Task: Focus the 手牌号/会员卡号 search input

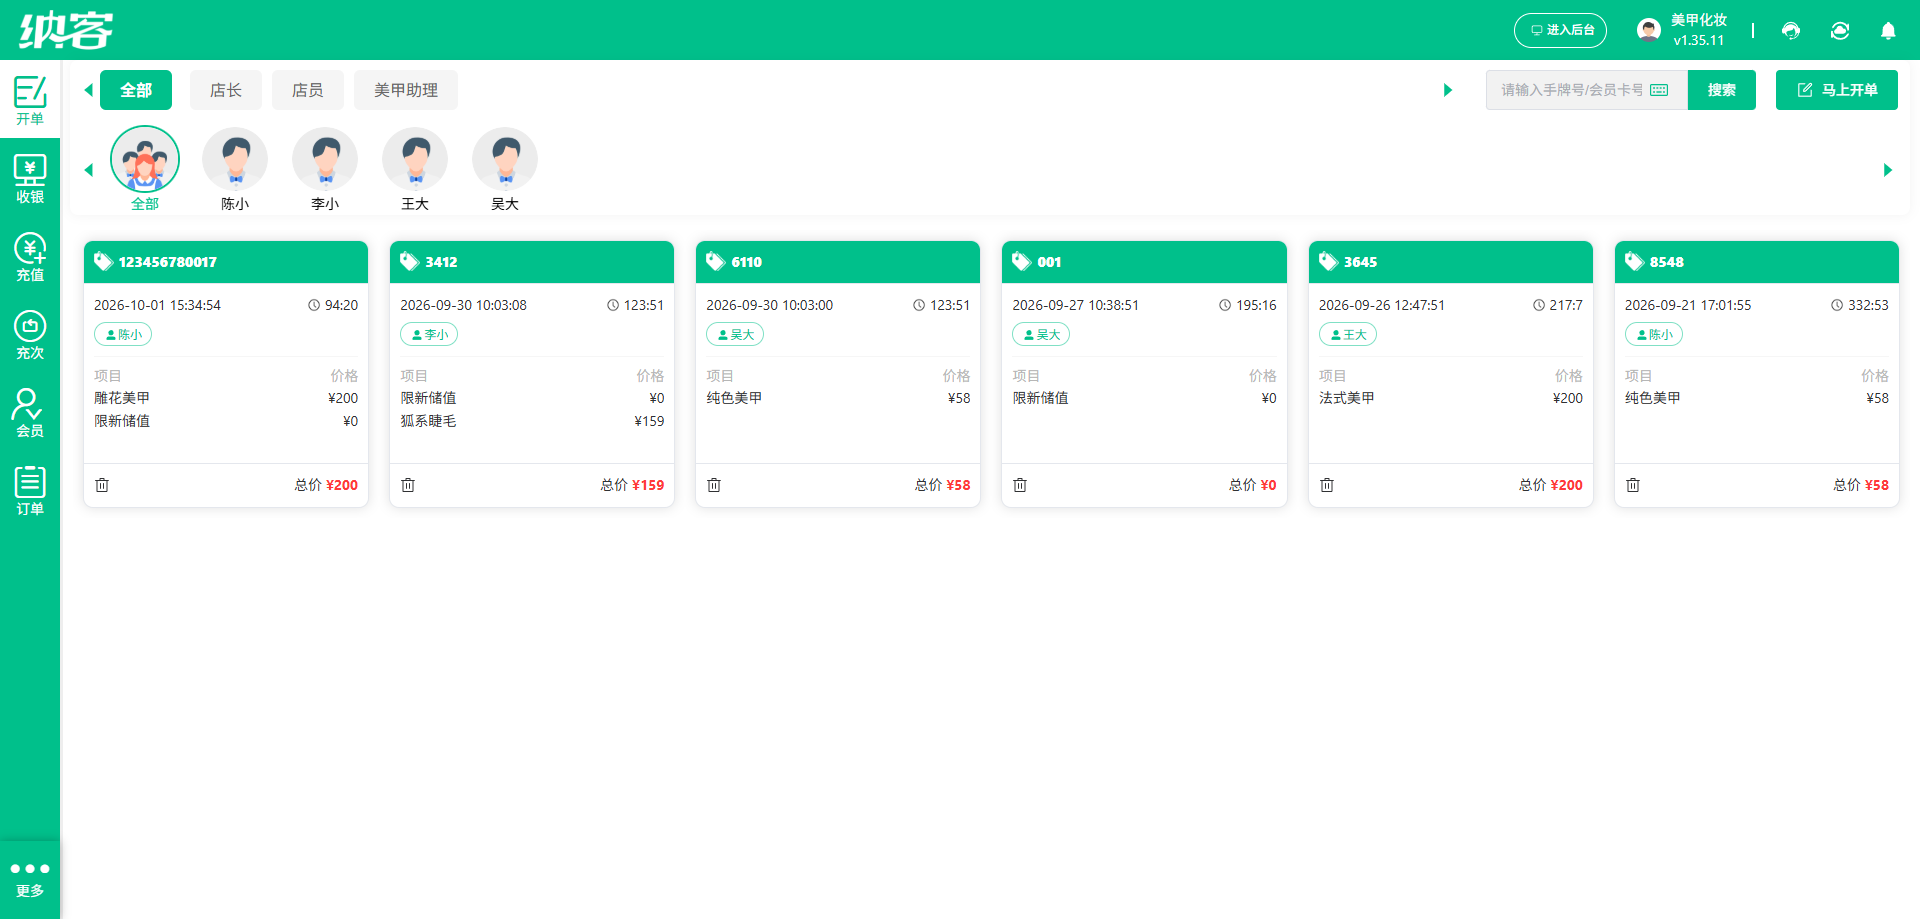Action: tap(1587, 90)
